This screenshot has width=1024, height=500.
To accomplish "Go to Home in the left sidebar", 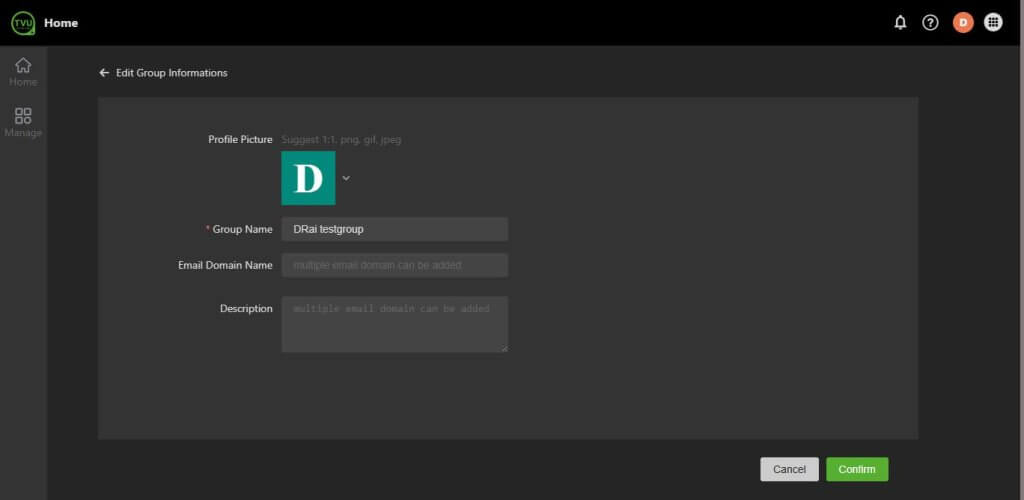I will click(23, 72).
